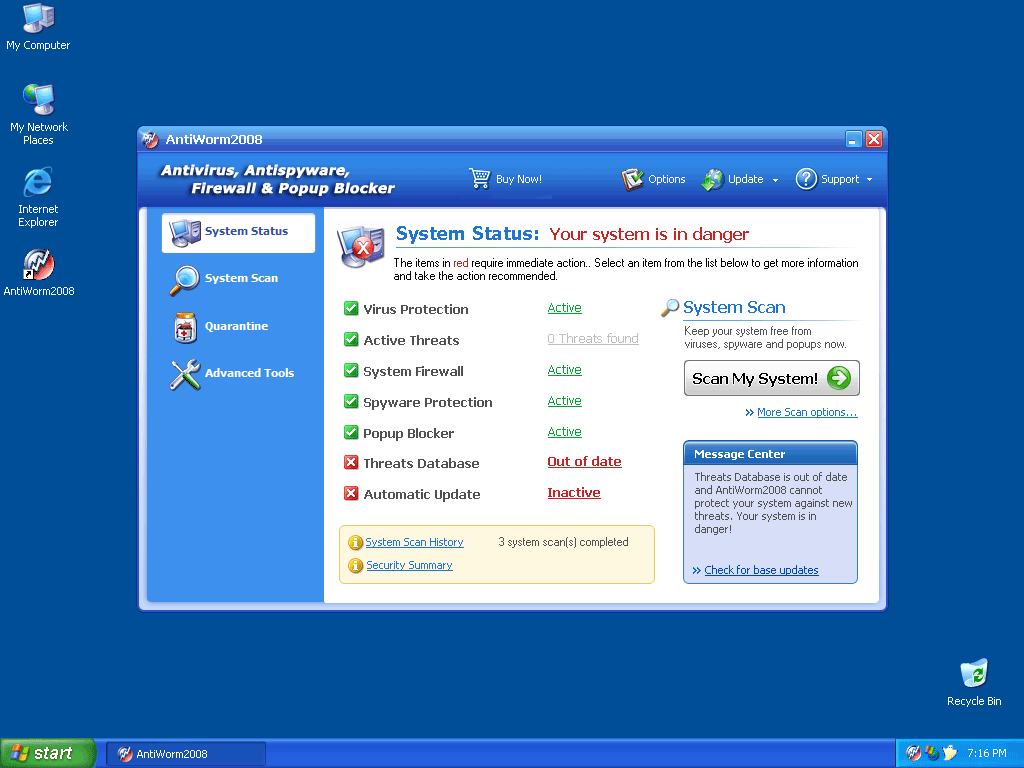Screen dimensions: 1024x768
Task: Click the green checkmark beside Virus Protection
Action: click(351, 309)
